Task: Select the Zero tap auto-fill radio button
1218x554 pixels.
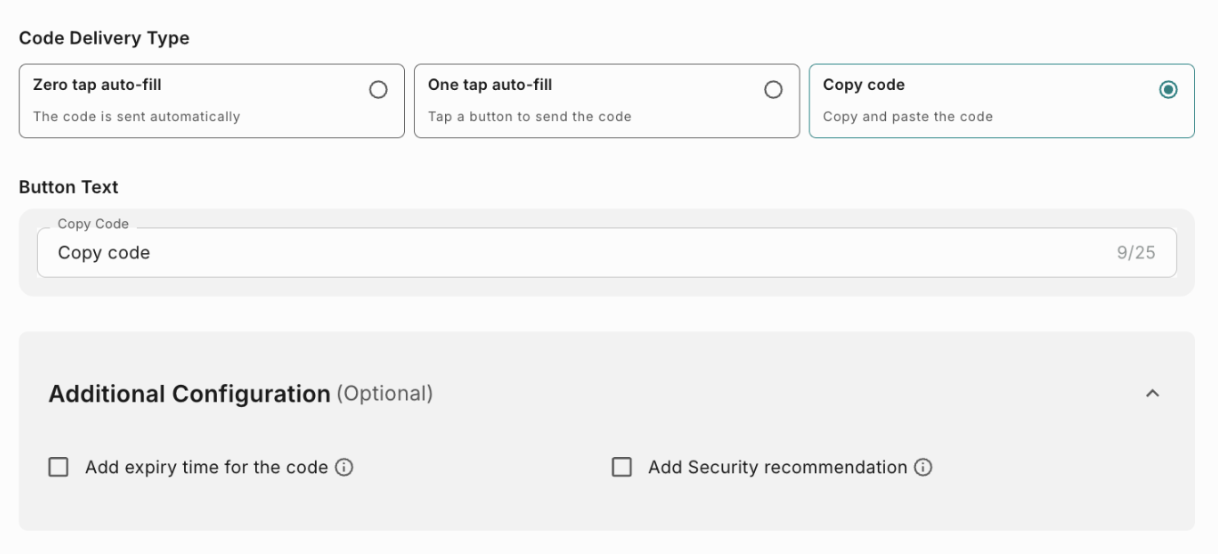Action: click(378, 90)
